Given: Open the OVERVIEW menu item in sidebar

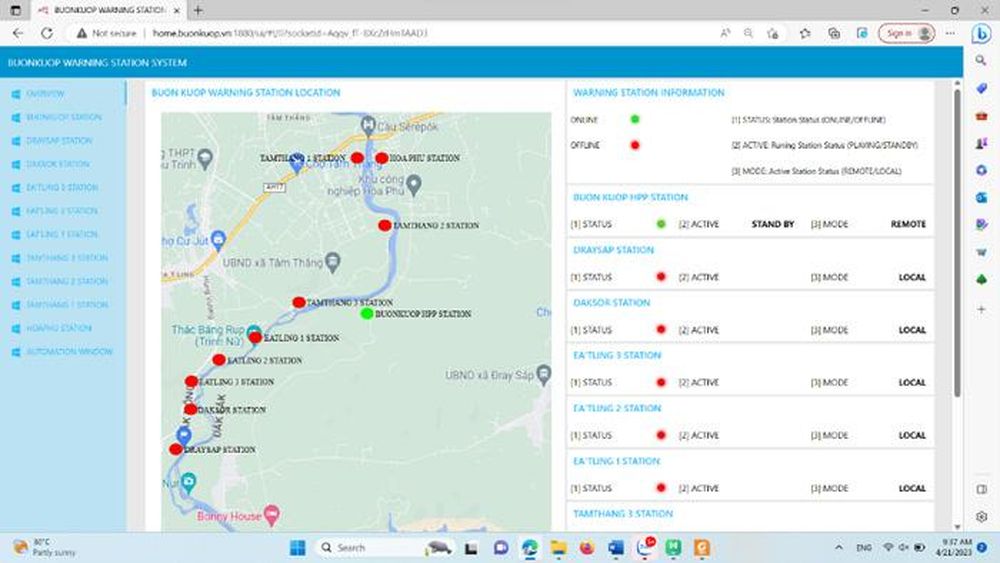Looking at the screenshot, I should coord(45,94).
